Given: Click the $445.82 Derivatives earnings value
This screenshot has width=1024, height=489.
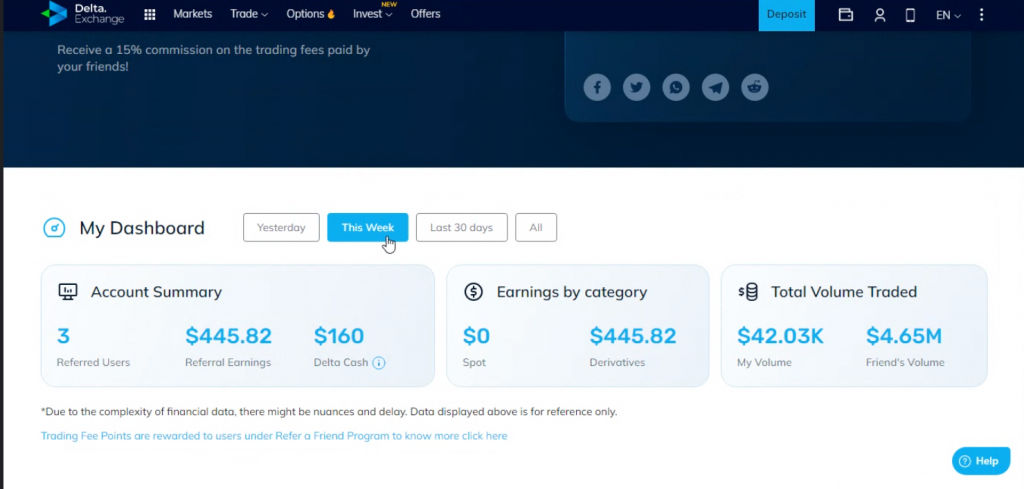Looking at the screenshot, I should (633, 336).
